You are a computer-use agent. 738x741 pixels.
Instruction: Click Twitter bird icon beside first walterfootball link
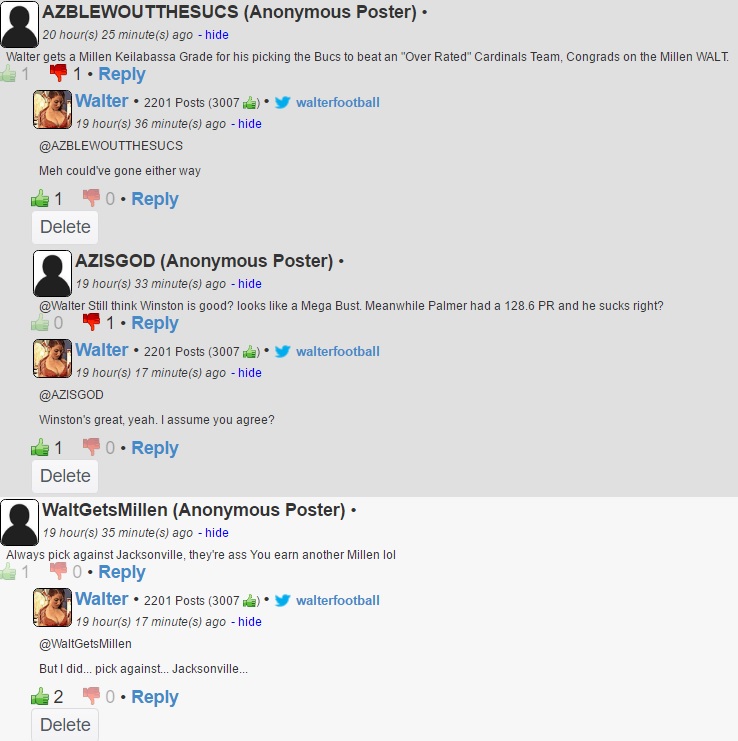tap(283, 103)
